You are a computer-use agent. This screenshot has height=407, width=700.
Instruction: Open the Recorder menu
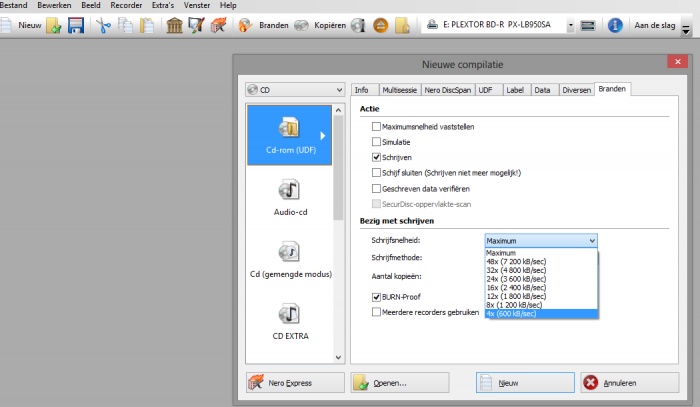(126, 5)
